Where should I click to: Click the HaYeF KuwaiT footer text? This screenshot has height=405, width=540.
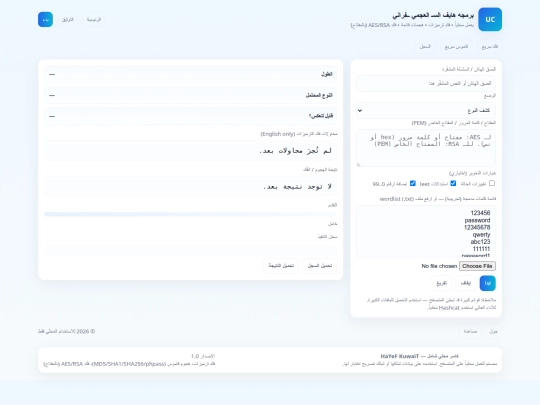point(399,356)
